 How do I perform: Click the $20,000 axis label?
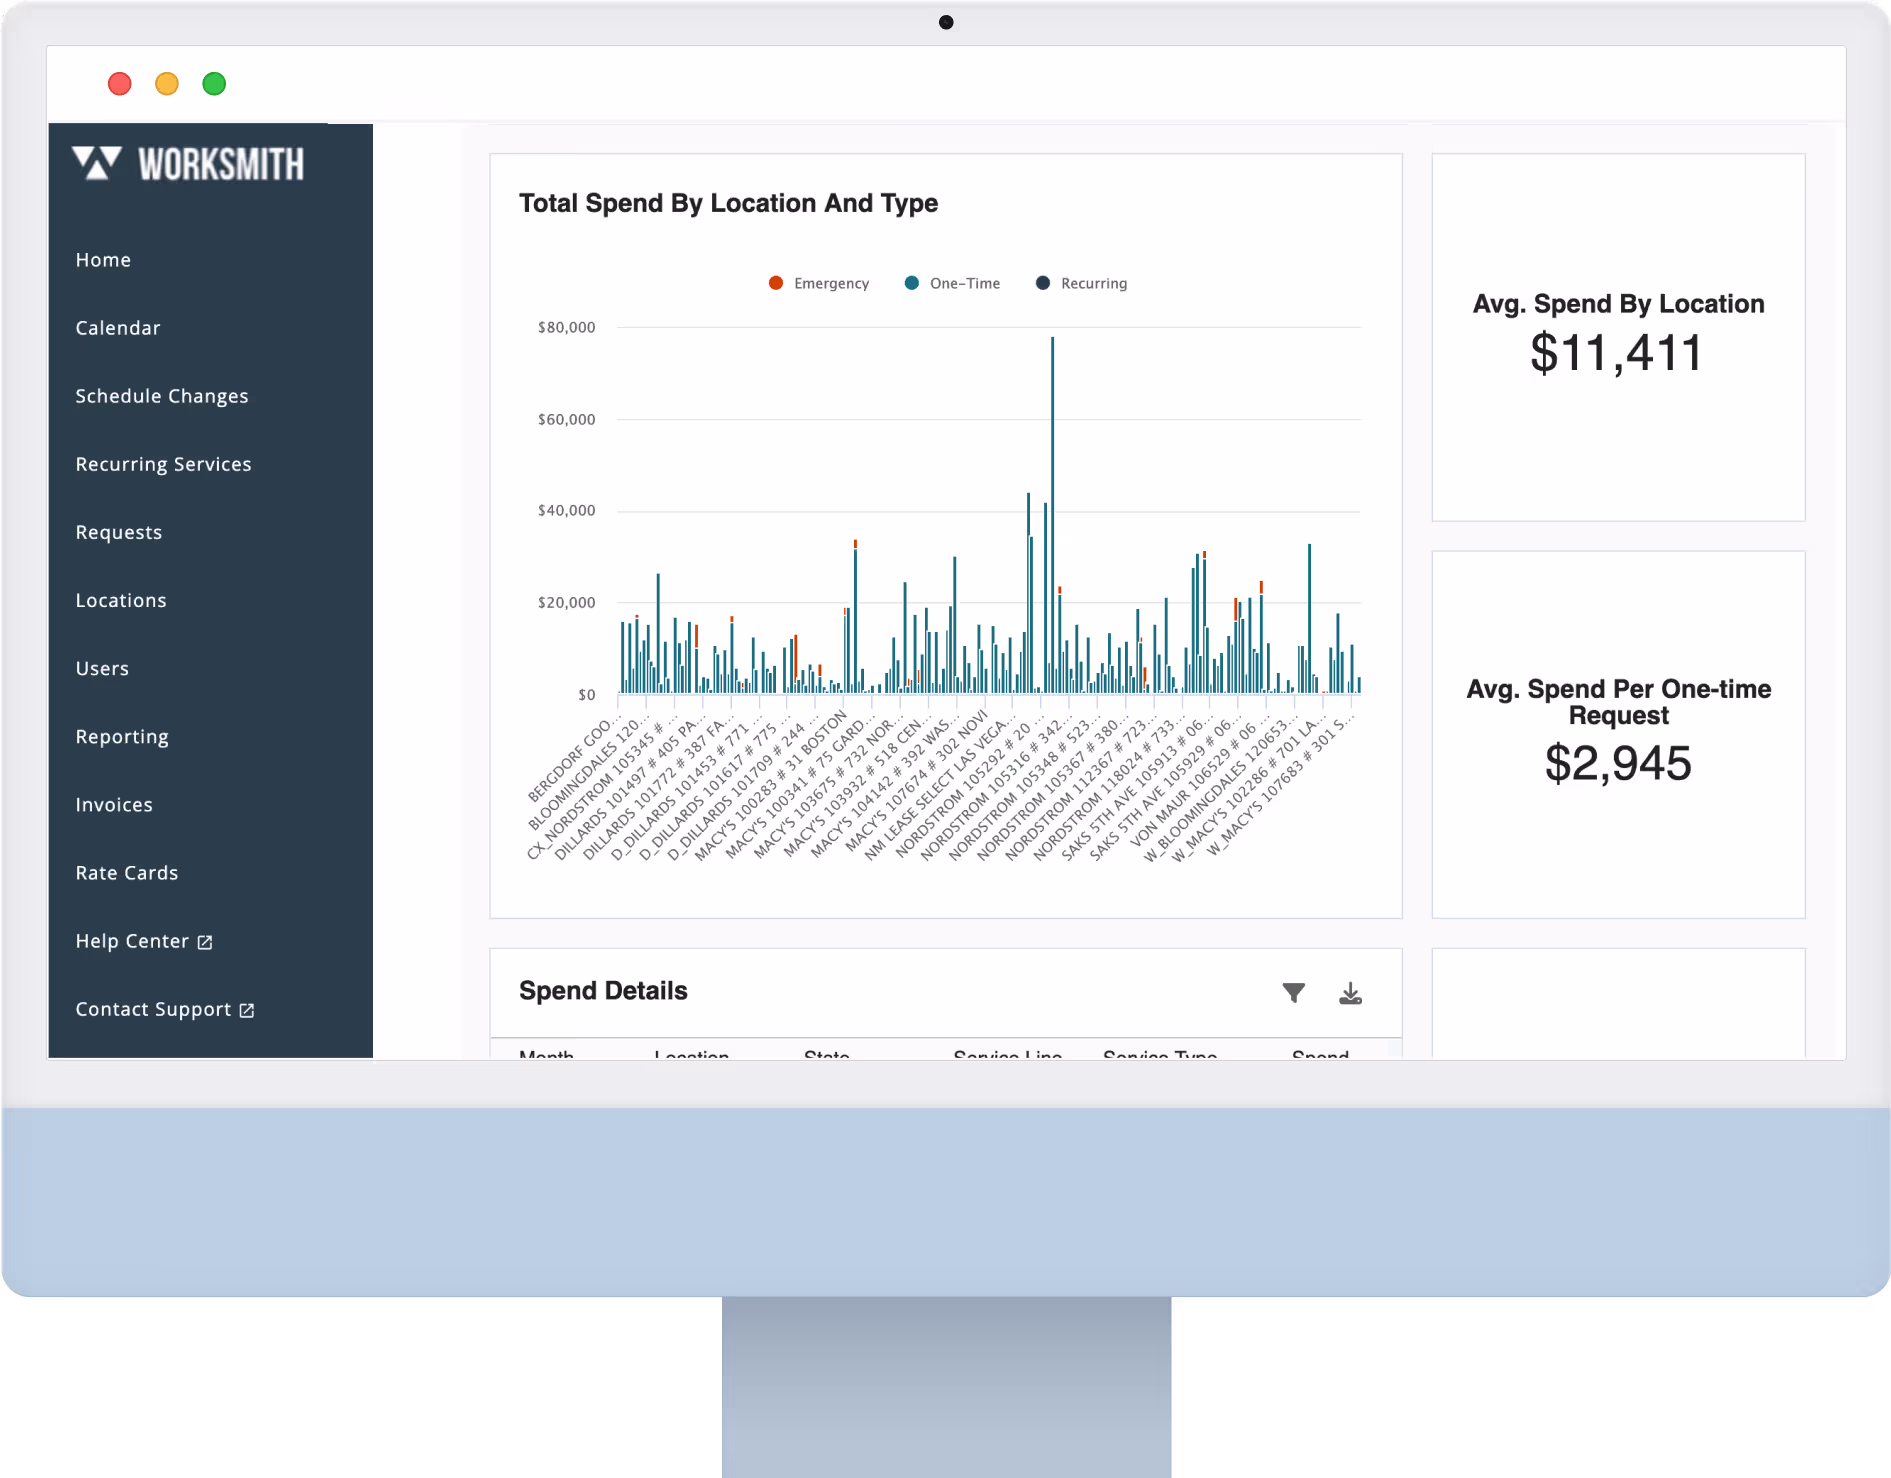(x=566, y=602)
